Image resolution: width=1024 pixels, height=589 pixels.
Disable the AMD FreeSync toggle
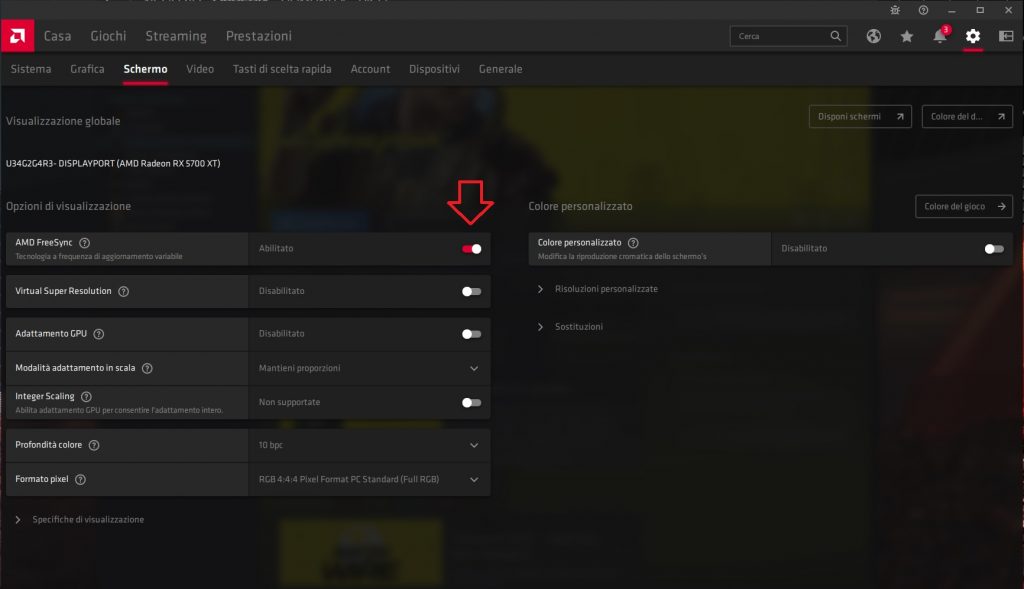472,249
